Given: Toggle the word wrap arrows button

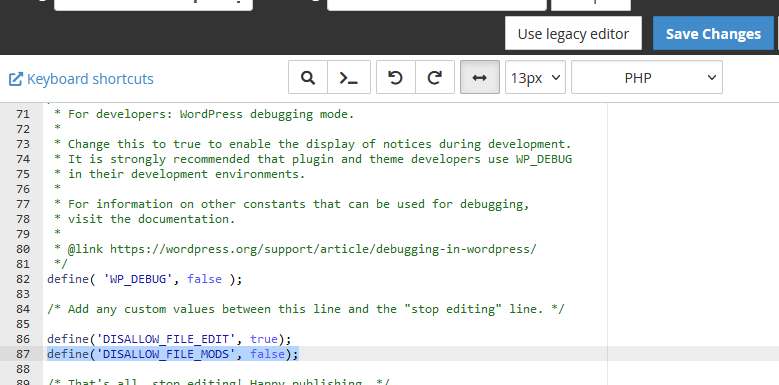Looking at the screenshot, I should [479, 77].
